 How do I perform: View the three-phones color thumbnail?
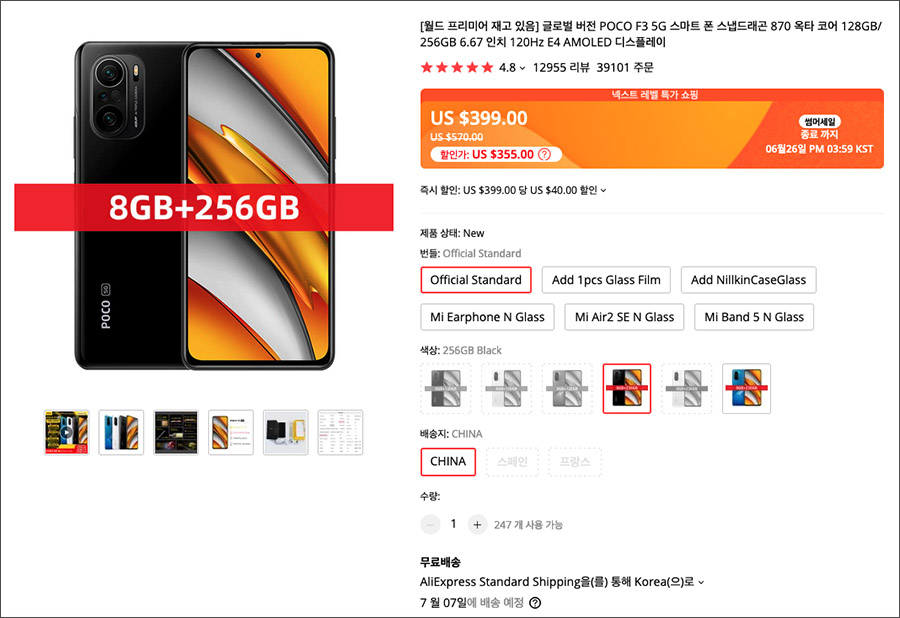click(121, 433)
